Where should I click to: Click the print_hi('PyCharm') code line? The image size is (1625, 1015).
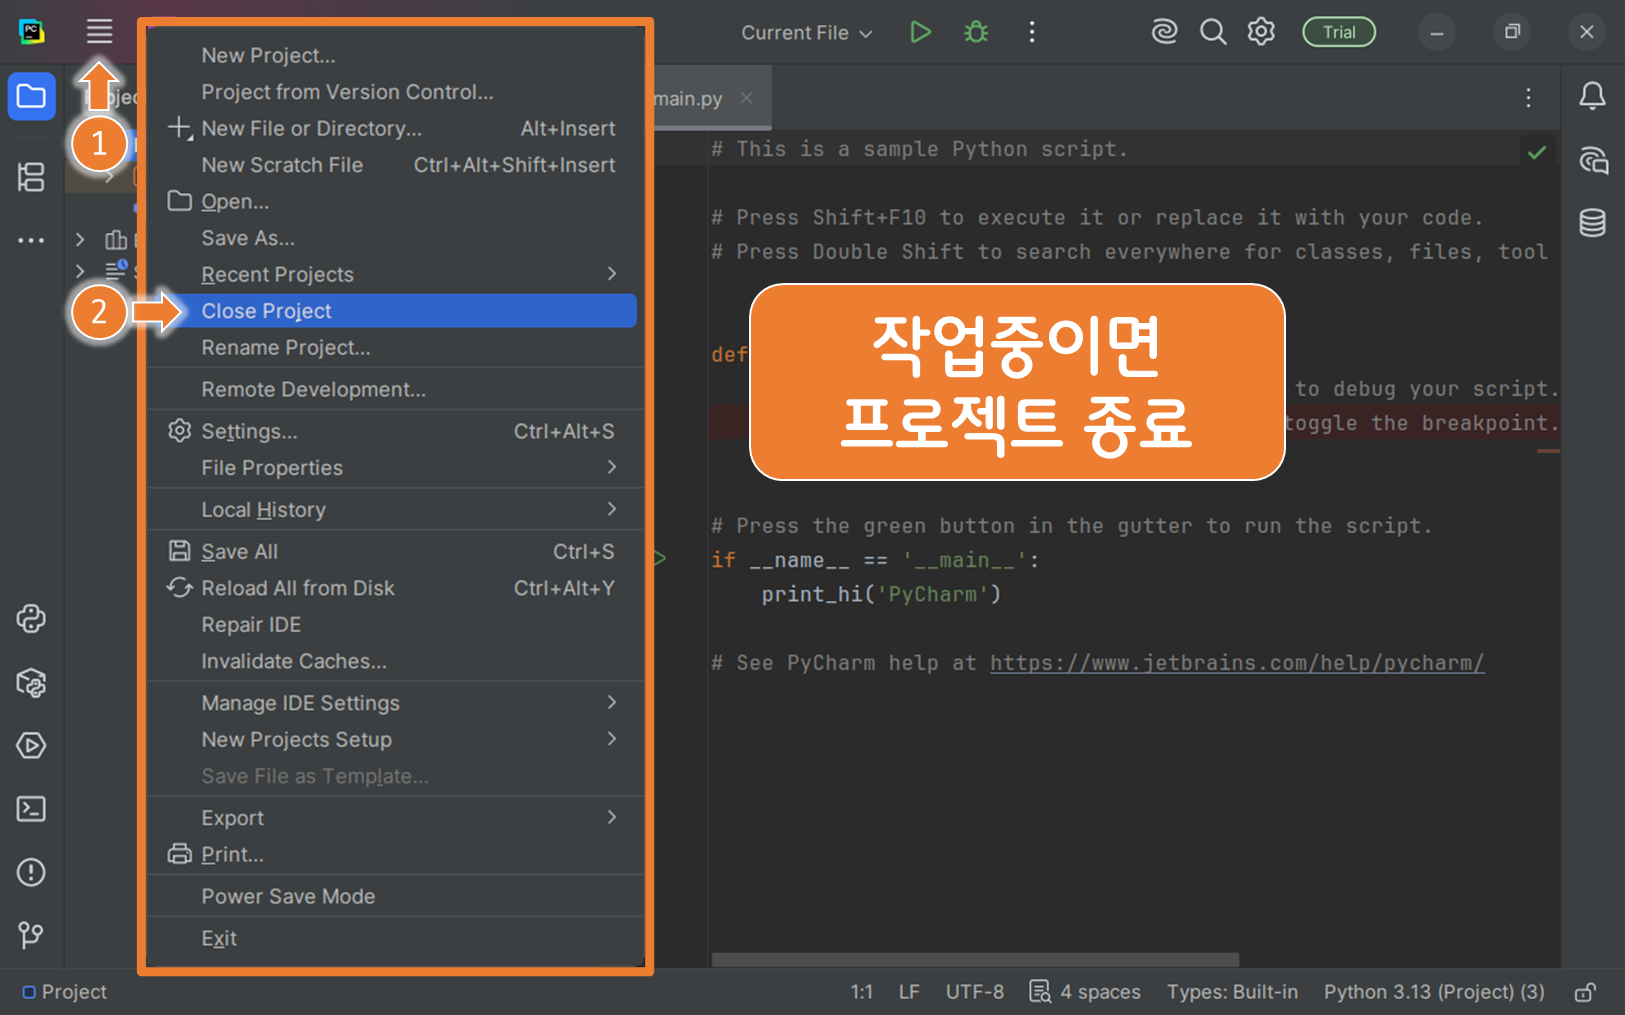tap(881, 595)
